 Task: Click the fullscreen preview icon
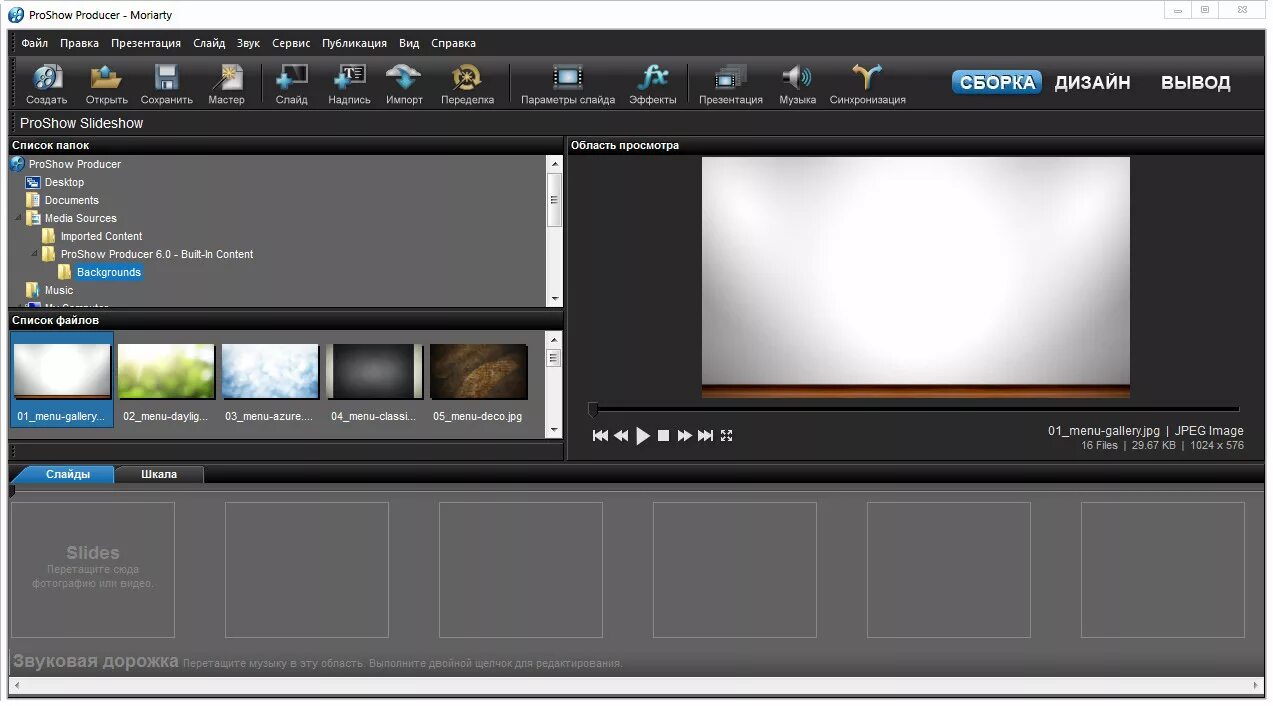[726, 436]
